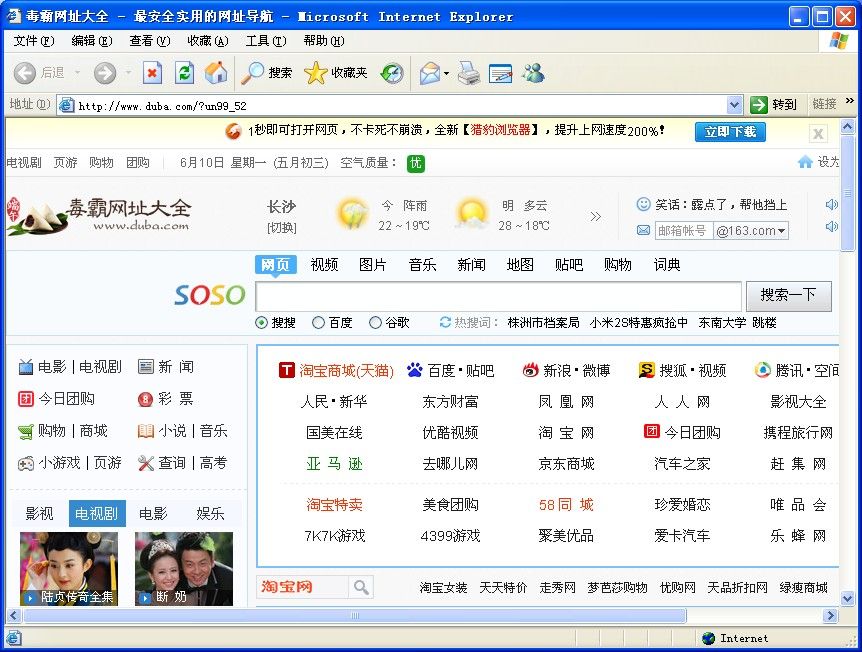Click the Mail envelope toolbar icon
The image size is (862, 652).
click(x=430, y=73)
